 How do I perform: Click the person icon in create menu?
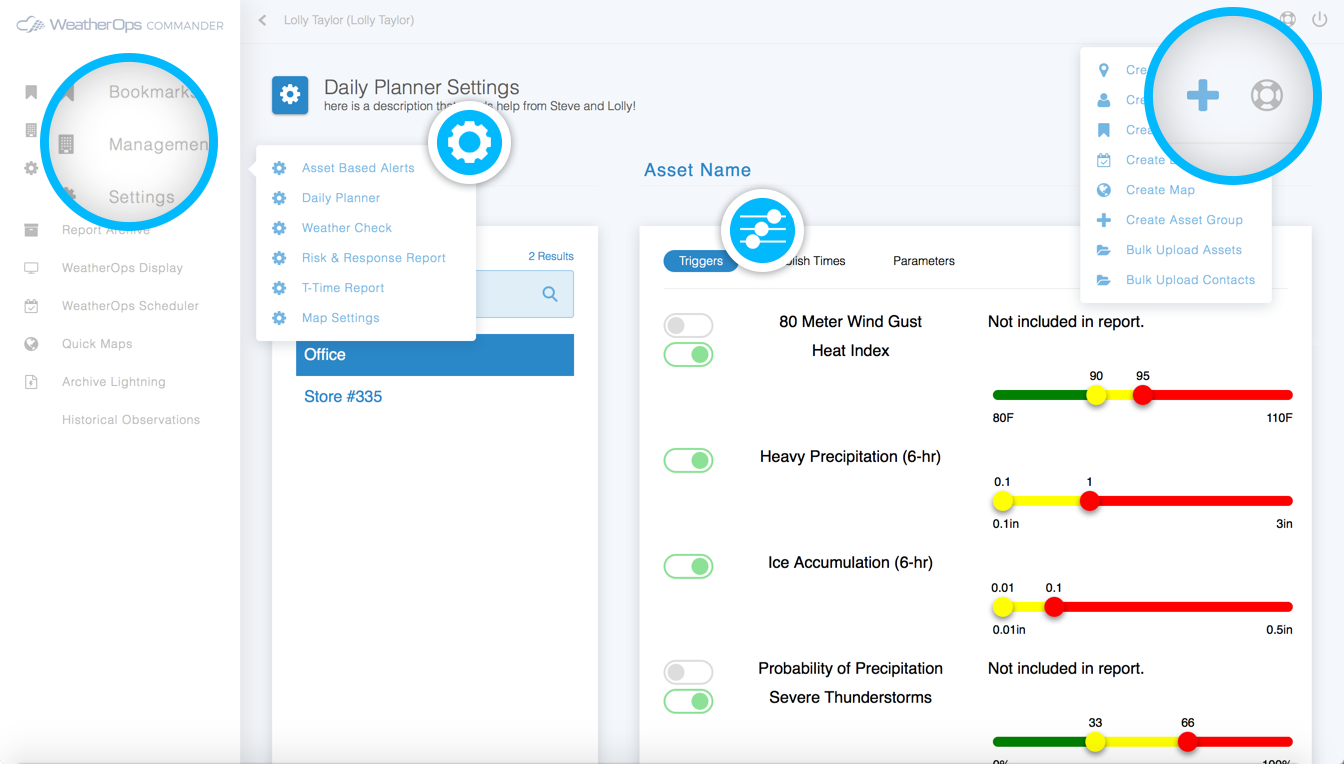point(1104,100)
